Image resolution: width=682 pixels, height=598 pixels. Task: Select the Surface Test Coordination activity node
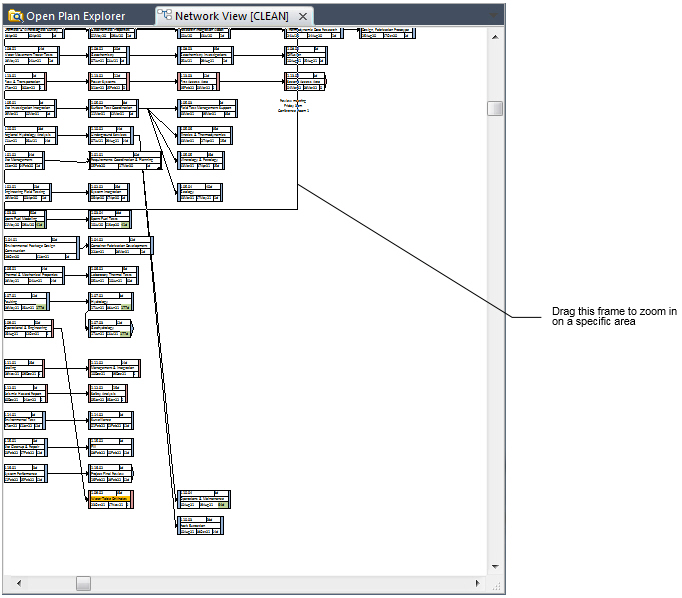point(110,108)
